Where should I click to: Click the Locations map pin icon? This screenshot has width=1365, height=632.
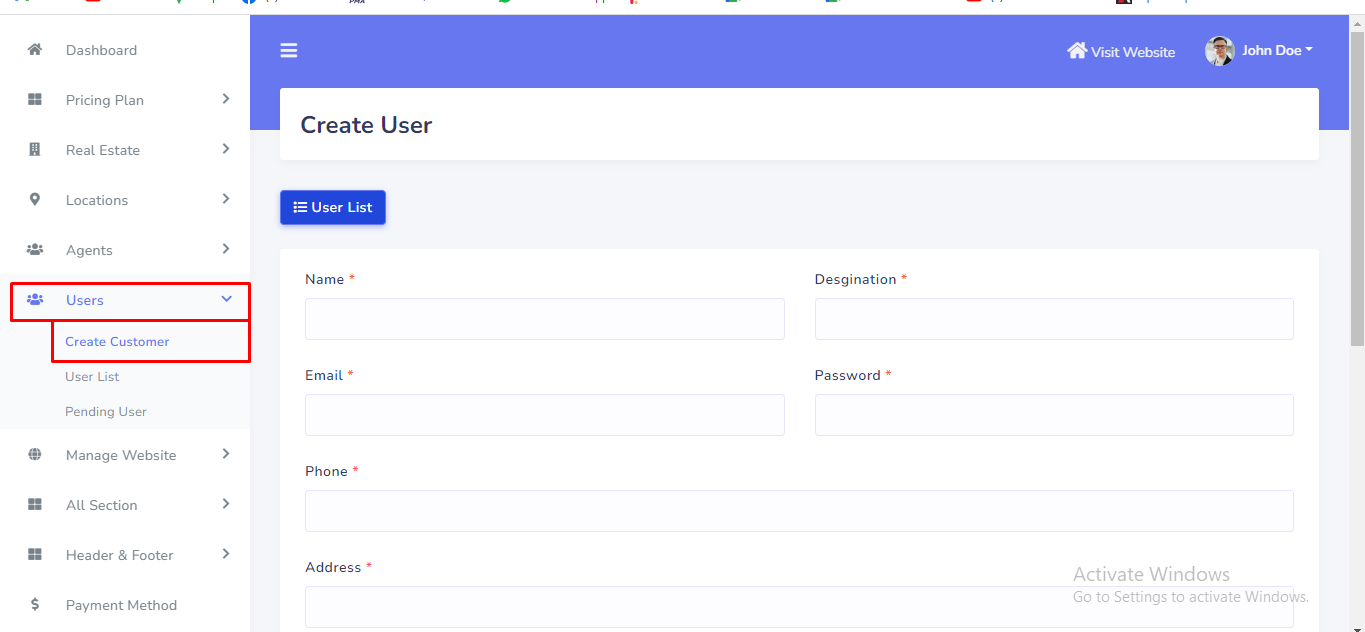click(35, 200)
